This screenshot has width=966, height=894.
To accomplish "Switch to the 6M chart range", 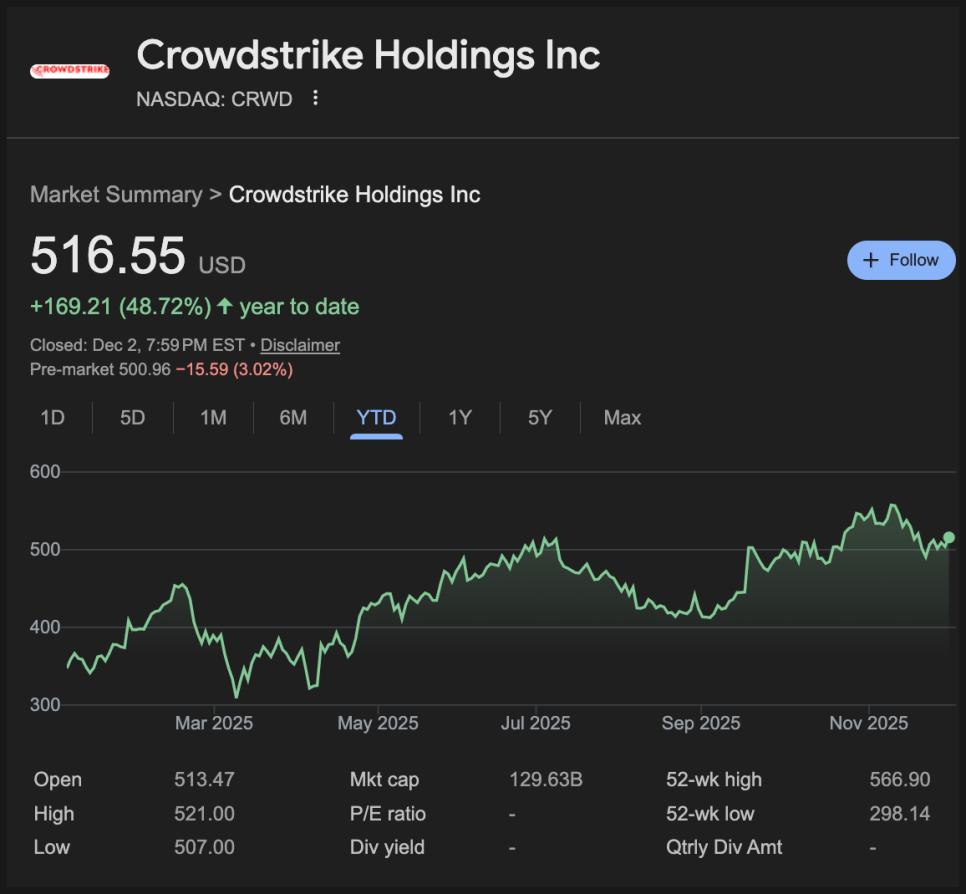I will tap(293, 418).
